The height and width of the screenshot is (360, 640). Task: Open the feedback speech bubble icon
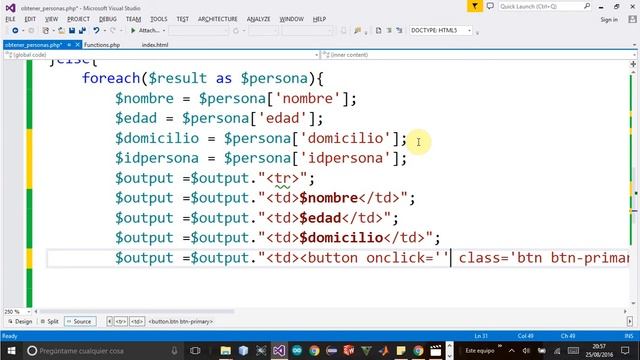(490, 6)
